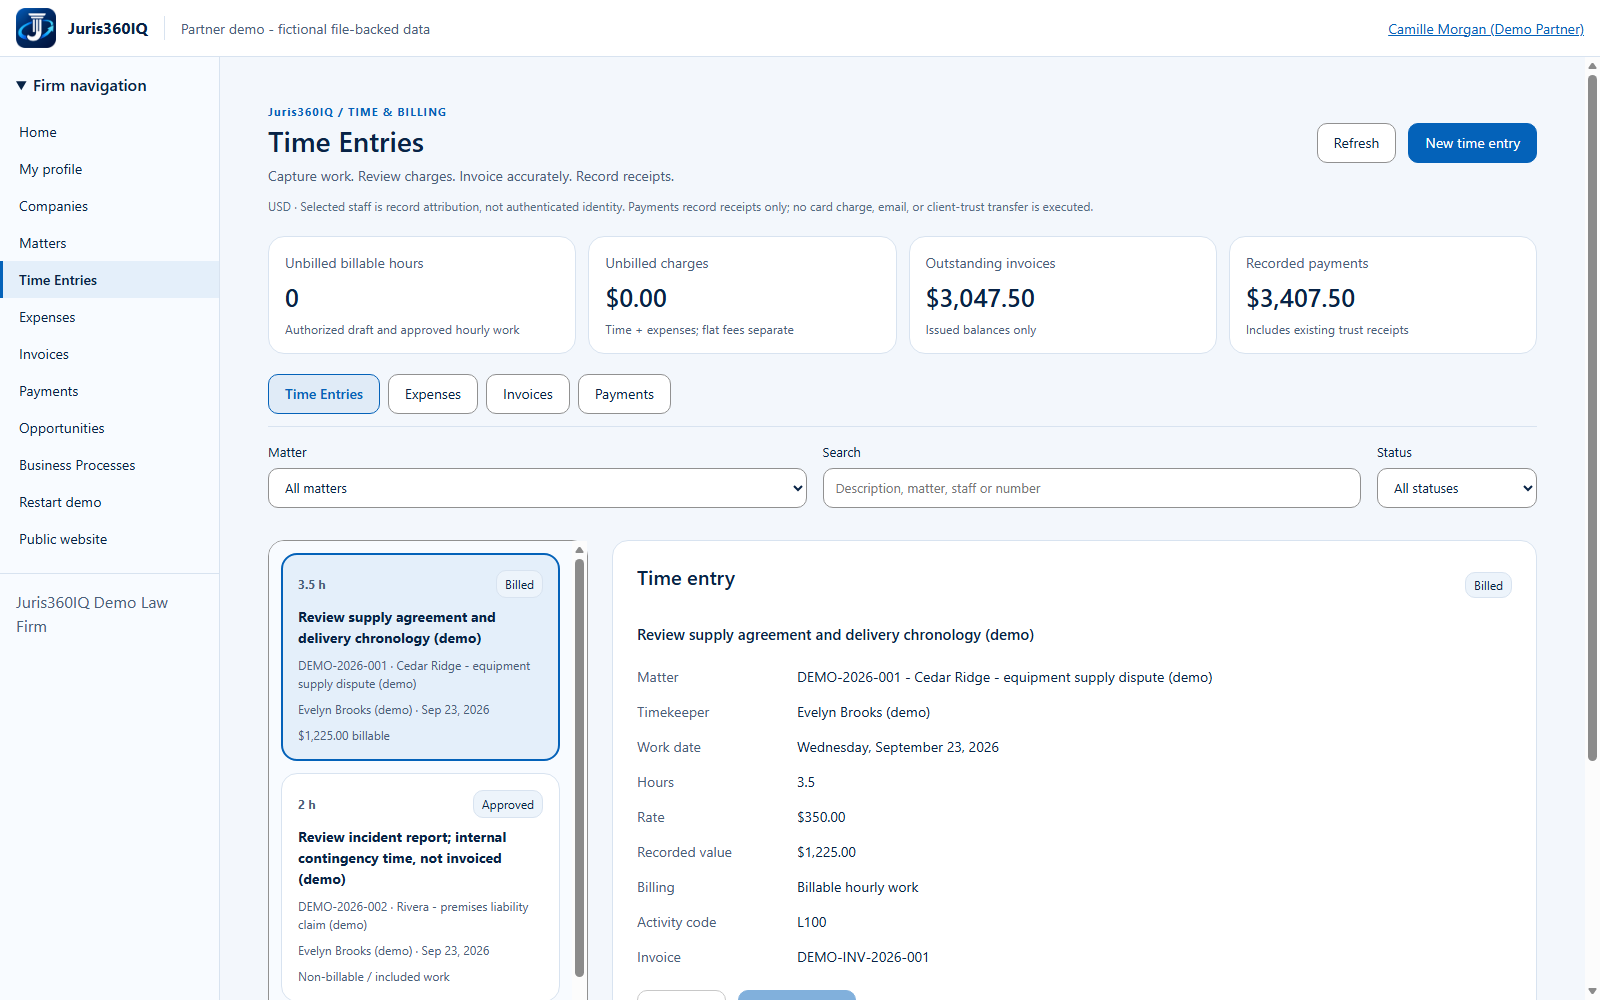Click the Recorded payments $3,407.50 card
The width and height of the screenshot is (1600, 1000).
click(1383, 295)
